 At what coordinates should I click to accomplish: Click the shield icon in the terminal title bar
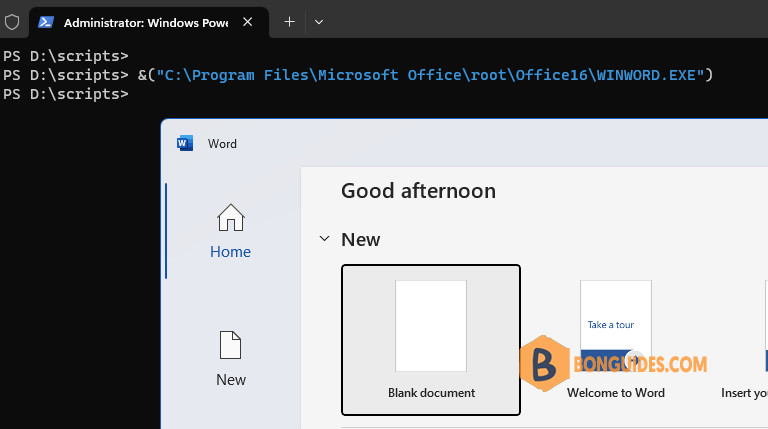tap(12, 22)
